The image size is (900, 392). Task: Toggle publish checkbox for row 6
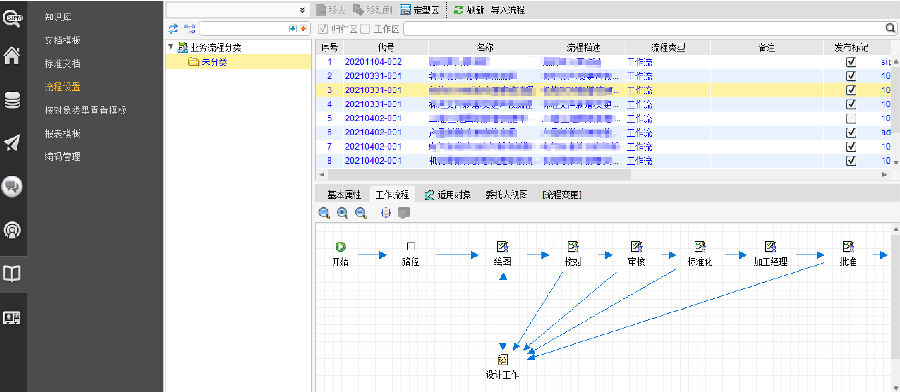pyautogui.click(x=851, y=133)
